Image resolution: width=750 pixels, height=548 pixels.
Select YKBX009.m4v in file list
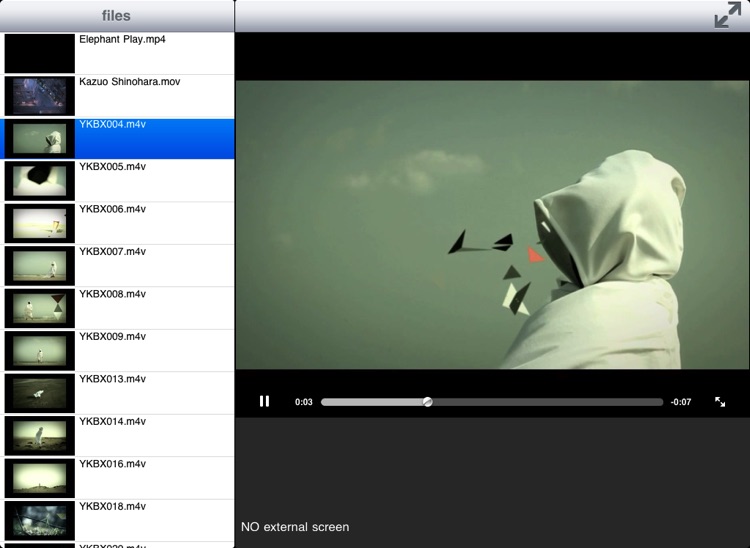117,351
